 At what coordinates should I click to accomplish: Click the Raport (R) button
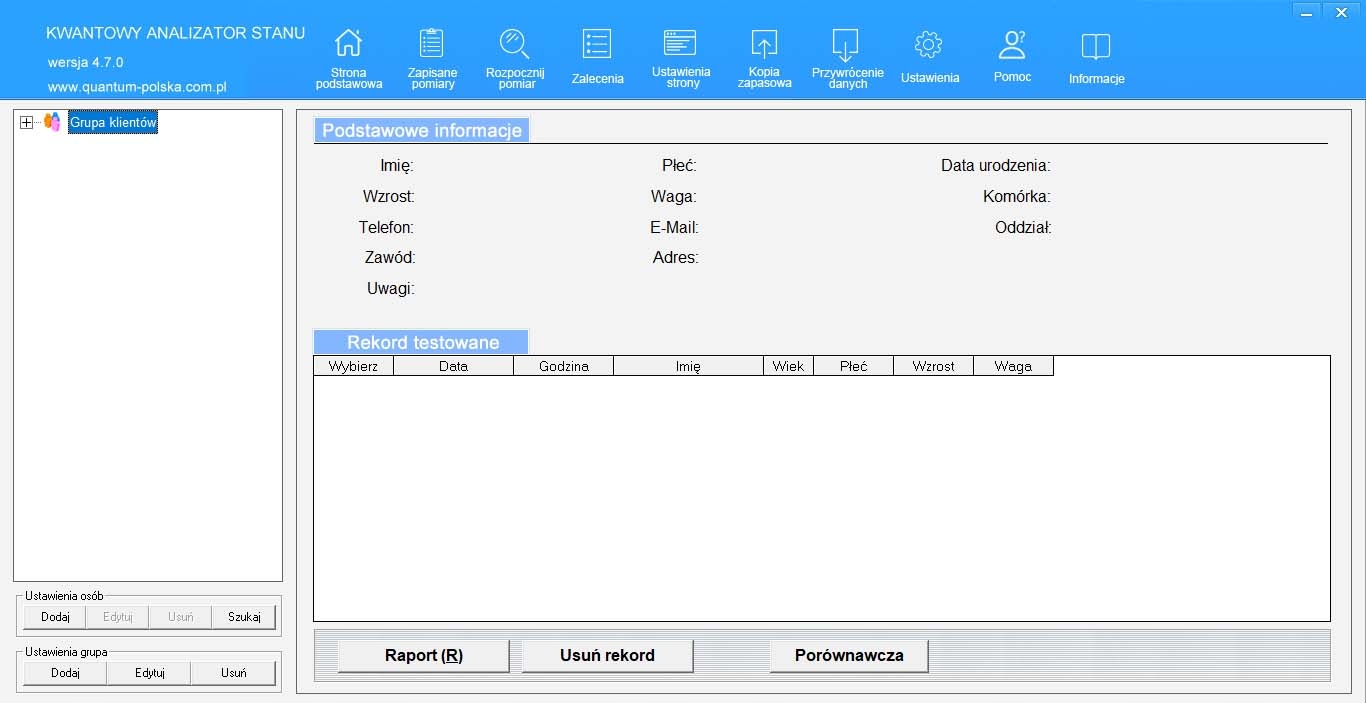tap(424, 656)
